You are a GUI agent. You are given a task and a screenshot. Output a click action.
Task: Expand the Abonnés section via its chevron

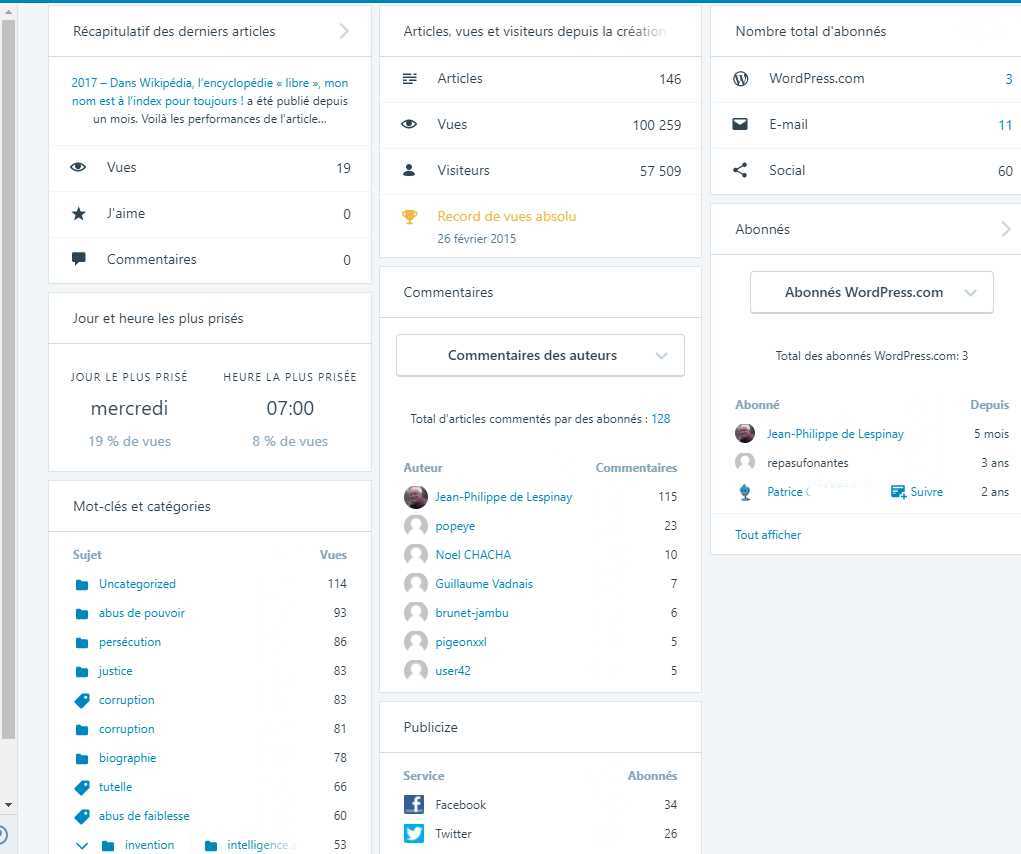click(1005, 229)
